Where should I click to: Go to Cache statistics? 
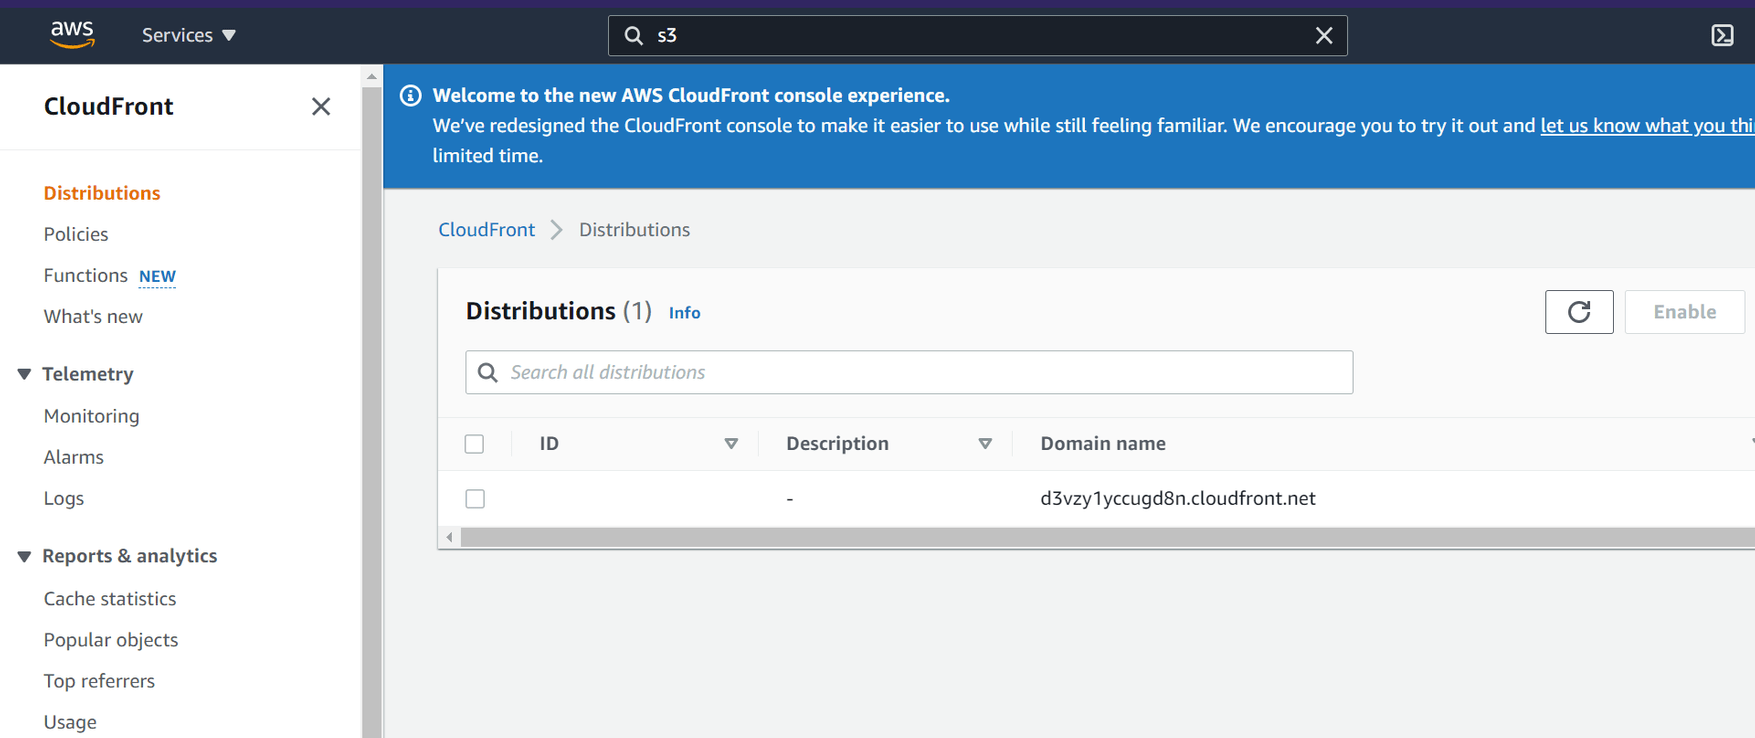tap(110, 598)
